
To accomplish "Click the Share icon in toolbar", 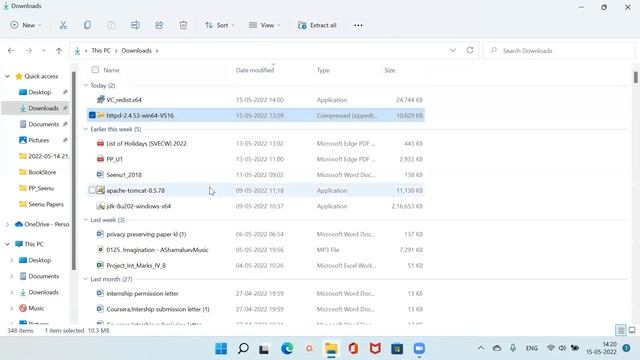I will [159, 25].
